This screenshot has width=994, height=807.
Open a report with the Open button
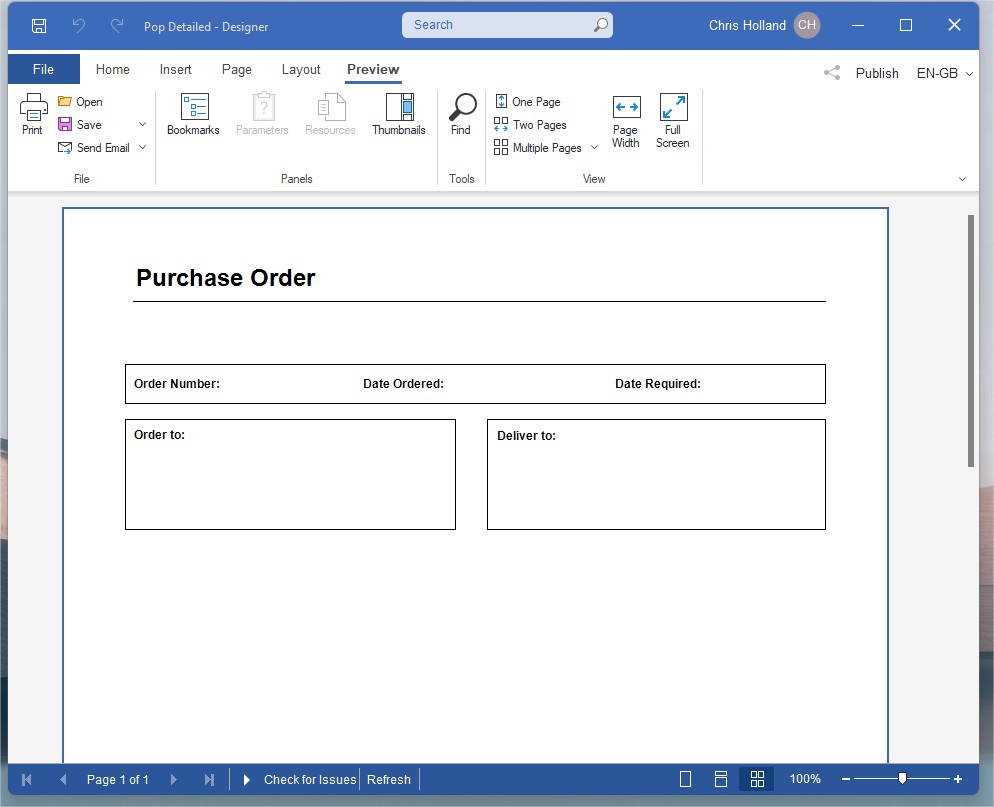80,101
